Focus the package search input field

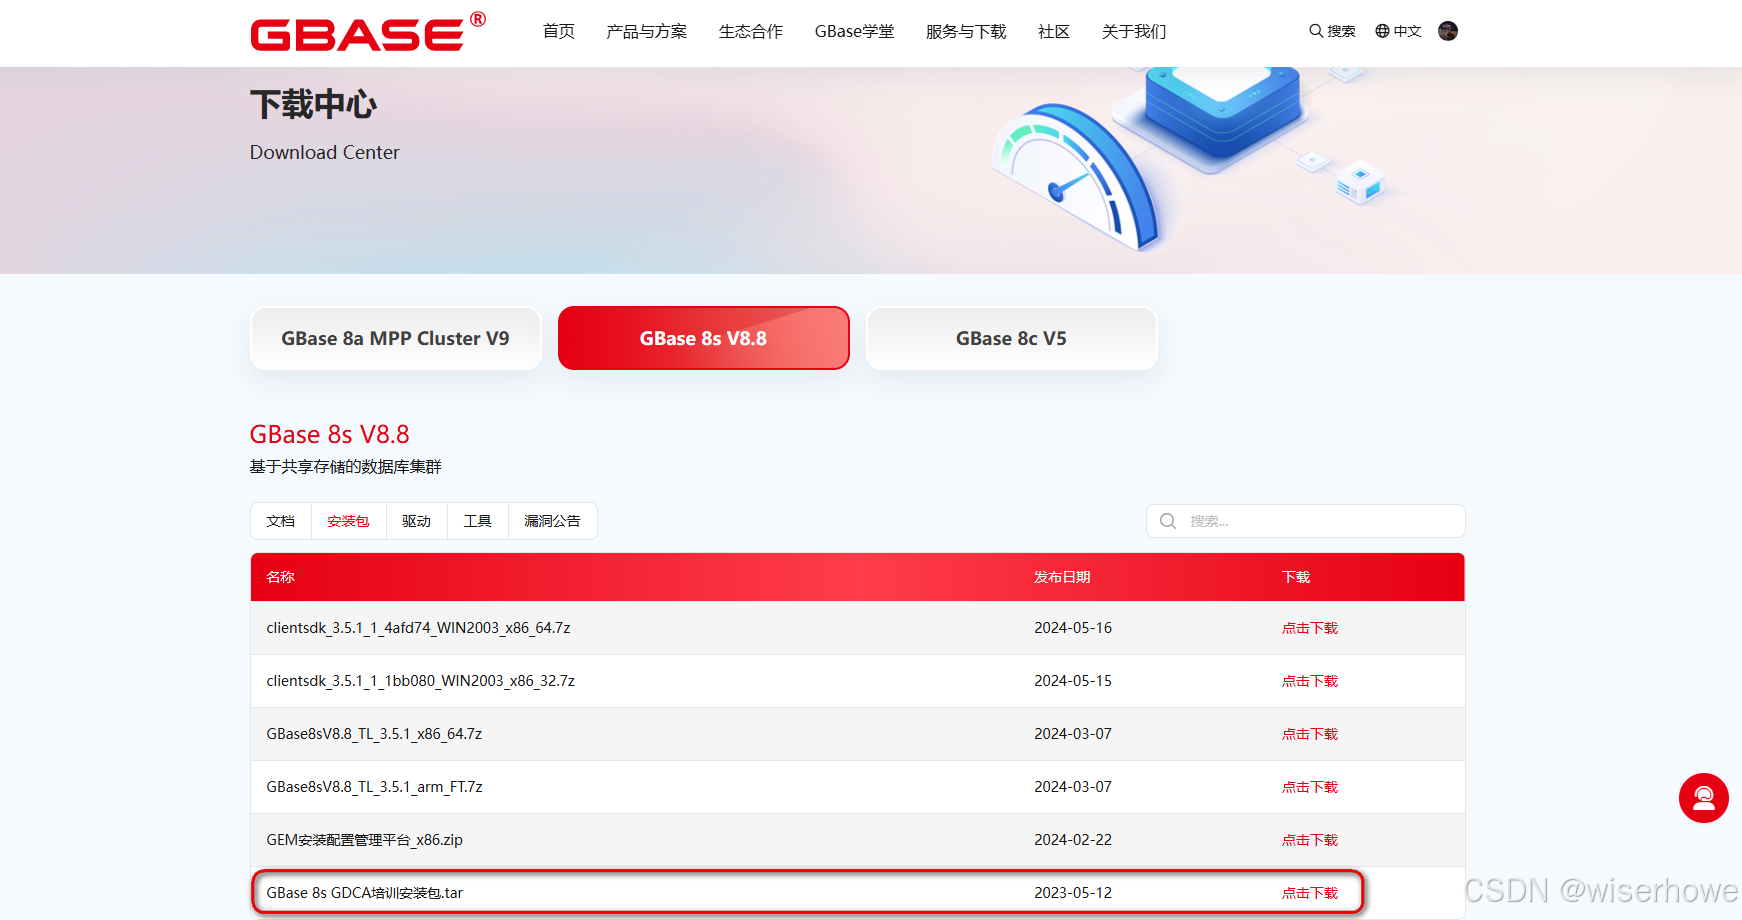1306,521
